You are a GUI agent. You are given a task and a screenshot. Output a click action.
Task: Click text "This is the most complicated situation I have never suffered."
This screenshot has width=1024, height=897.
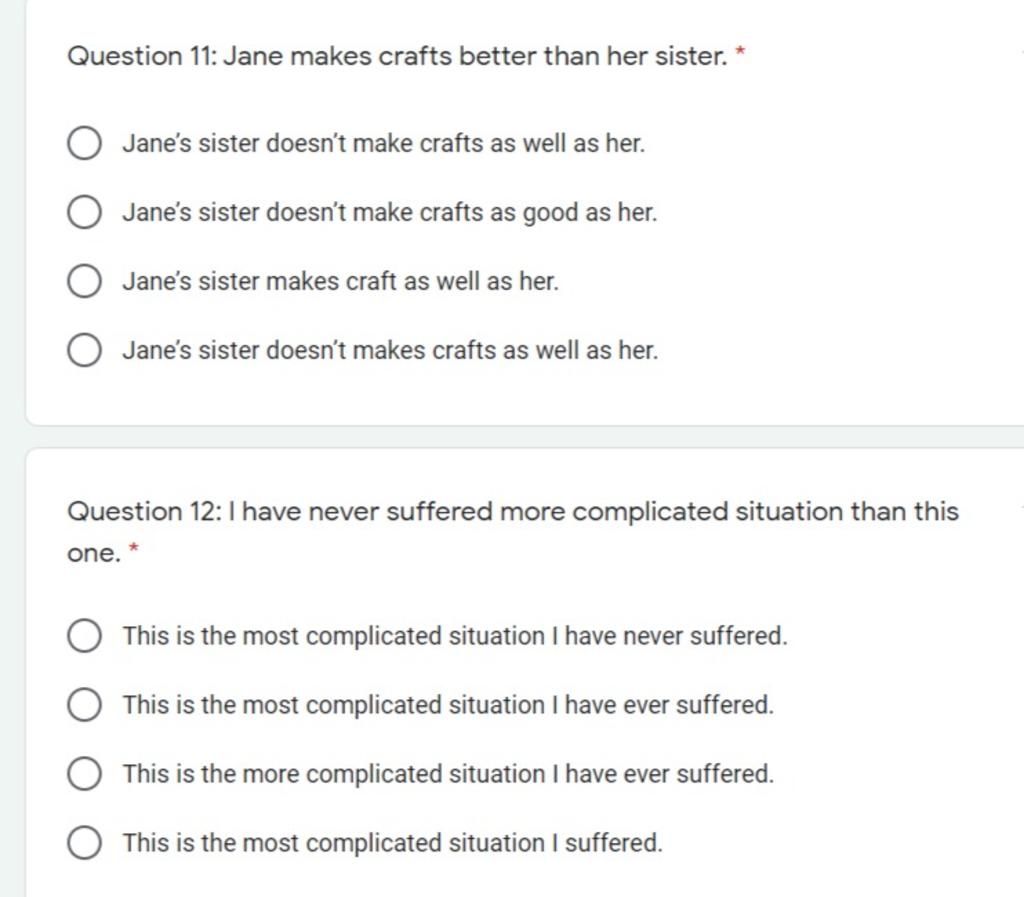[x=455, y=636]
